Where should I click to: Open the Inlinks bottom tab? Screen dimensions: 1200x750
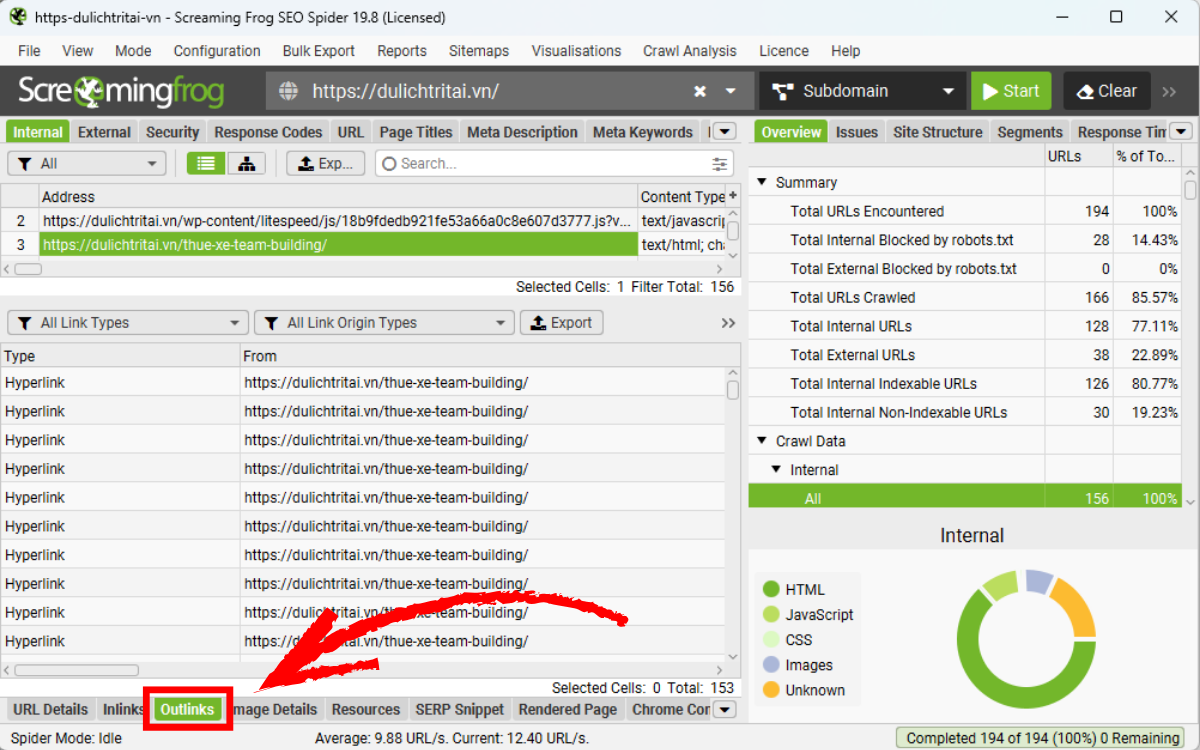click(x=123, y=709)
